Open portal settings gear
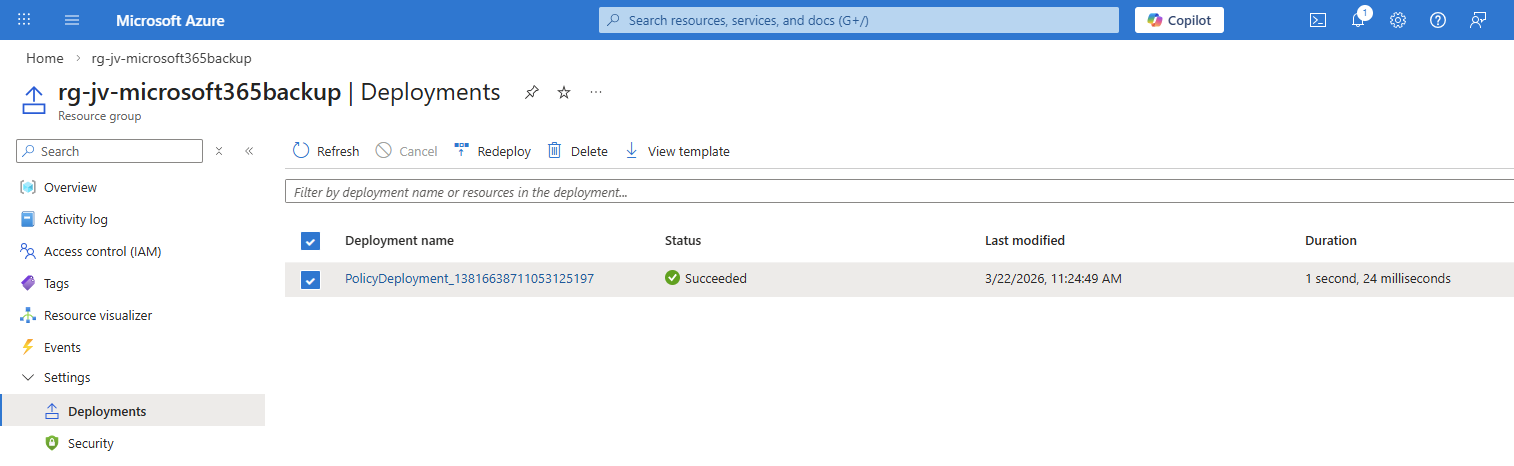This screenshot has height=466, width=1514. (x=1398, y=20)
